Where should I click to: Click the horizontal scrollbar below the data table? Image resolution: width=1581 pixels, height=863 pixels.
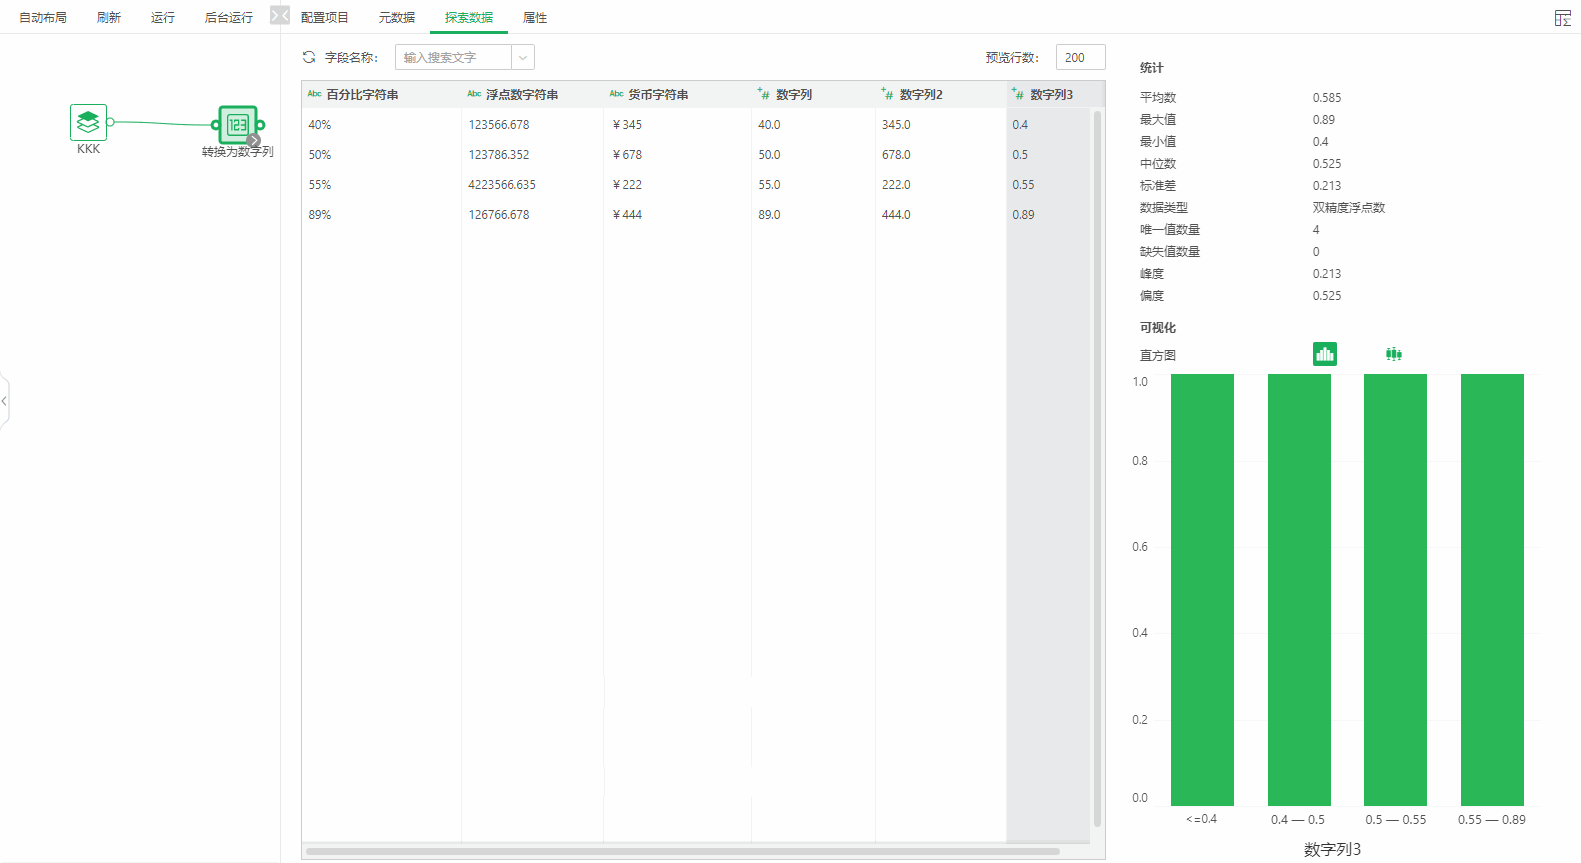tap(682, 852)
